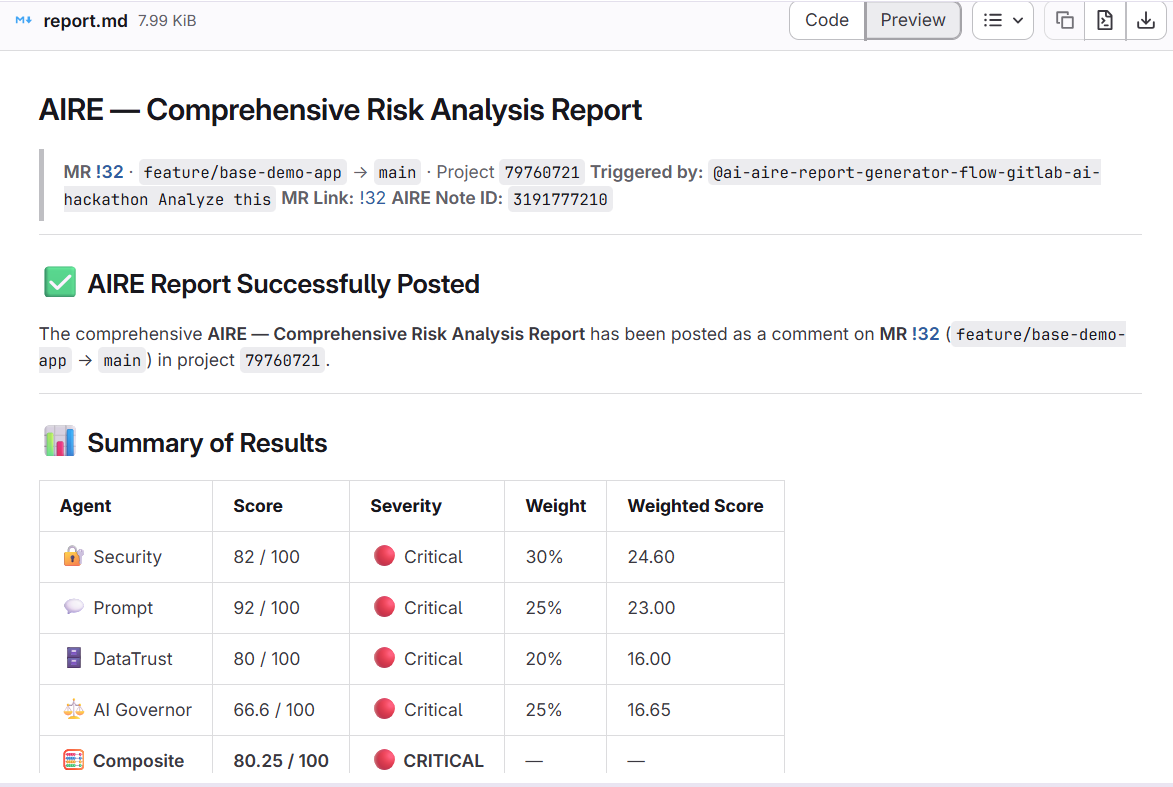Switch to the Preview tab
The image size is (1173, 787).
pyautogui.click(x=912, y=20)
